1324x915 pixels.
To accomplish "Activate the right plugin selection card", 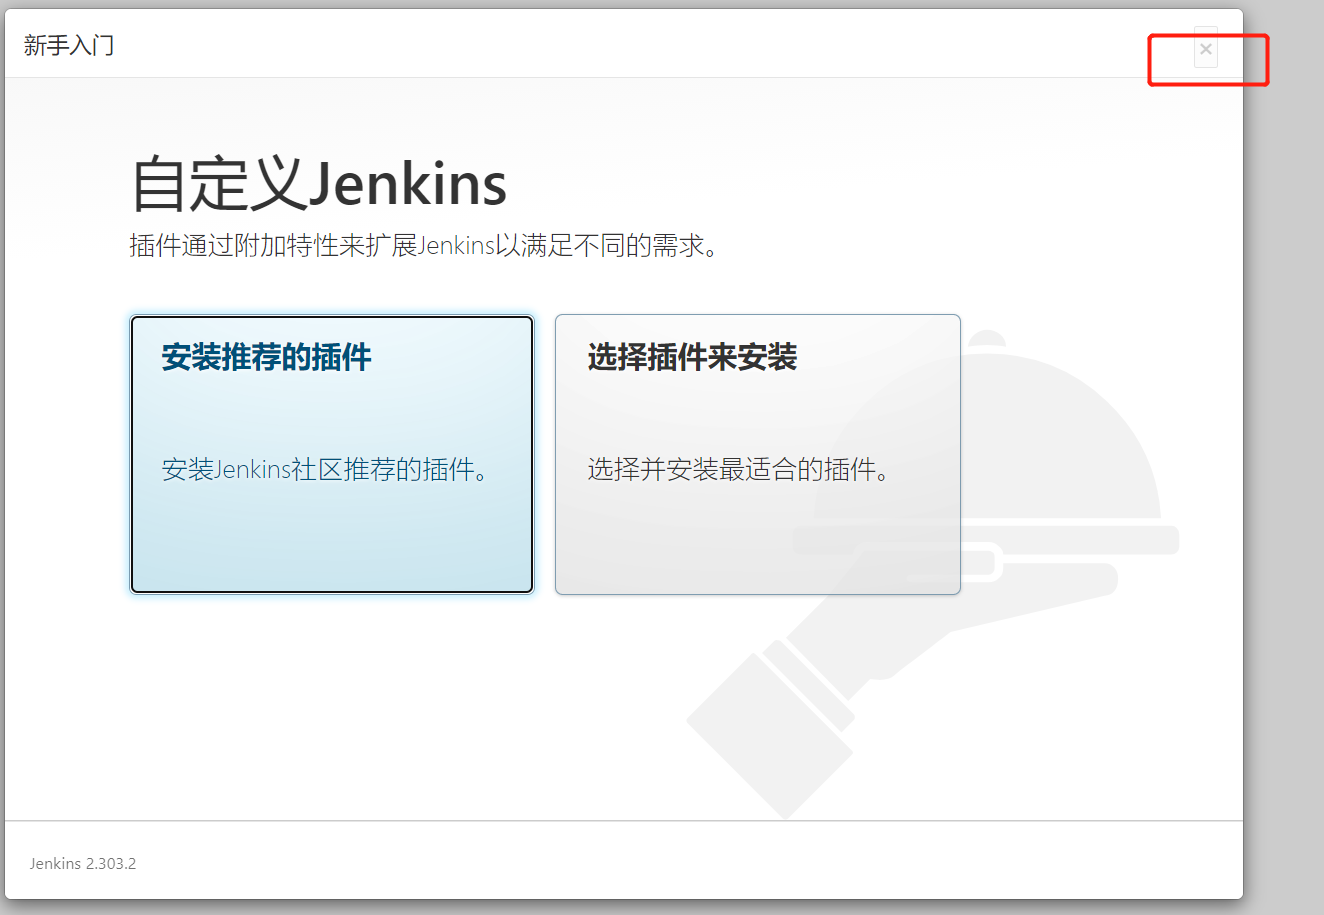I will [756, 455].
